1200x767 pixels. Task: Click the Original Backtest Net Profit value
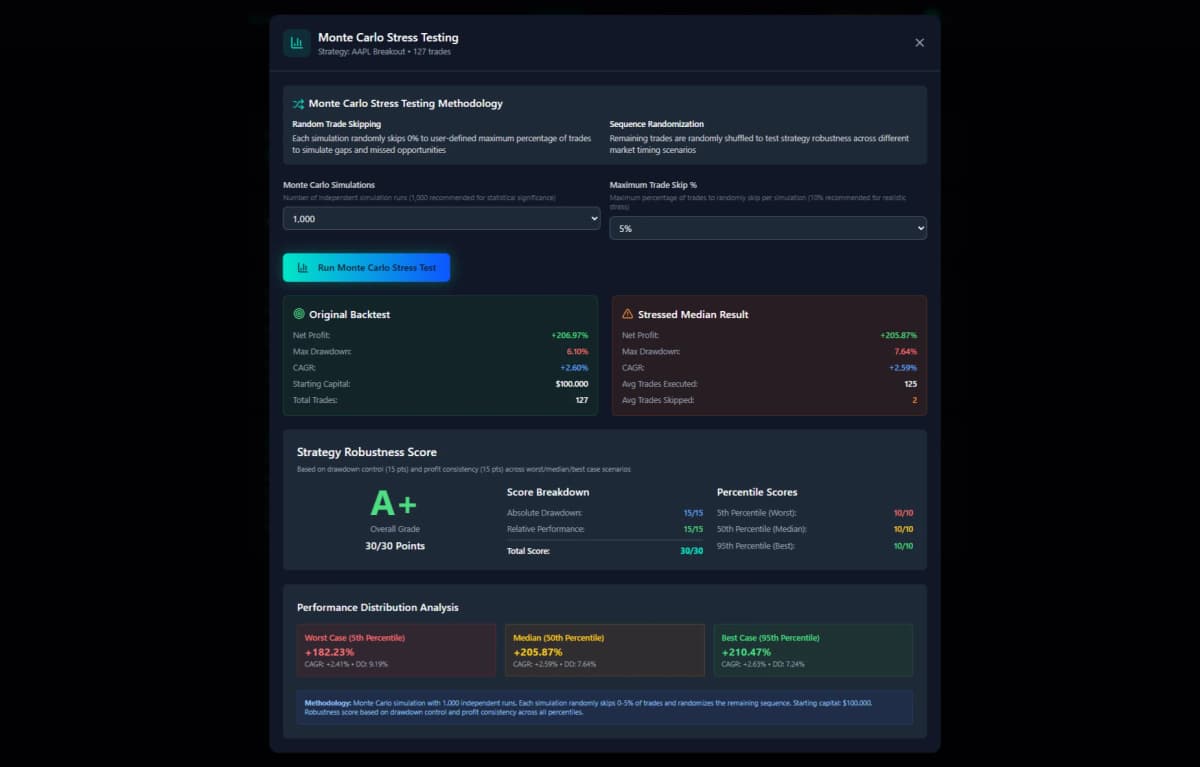(569, 335)
